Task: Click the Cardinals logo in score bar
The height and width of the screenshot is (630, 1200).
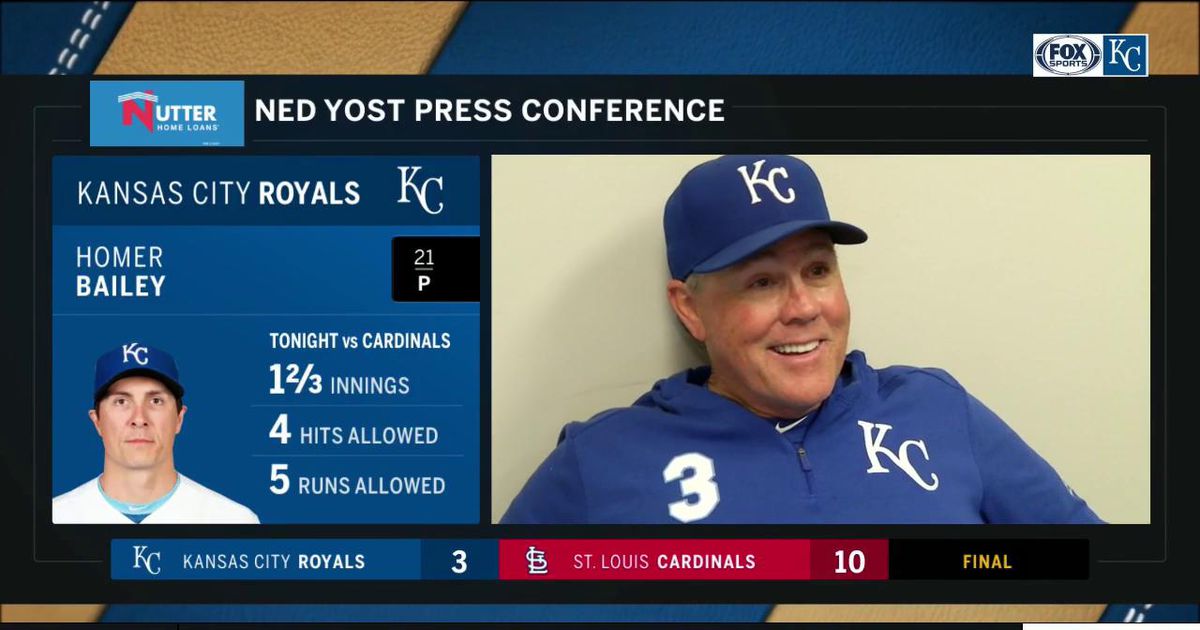Action: [537, 561]
